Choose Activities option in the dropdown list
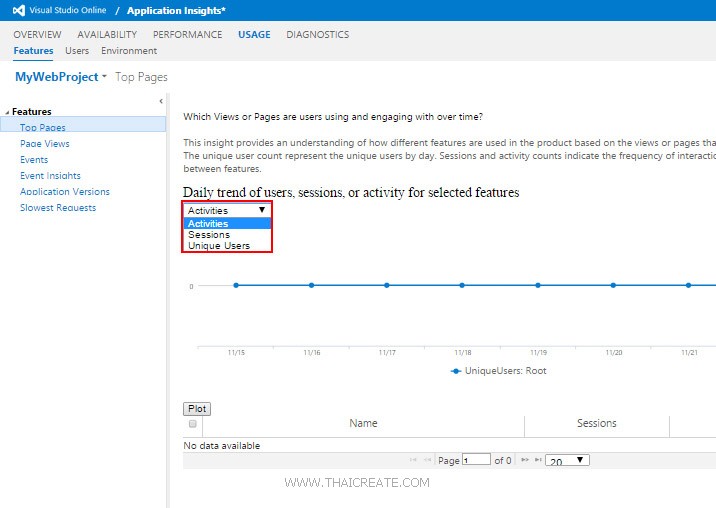This screenshot has width=716, height=508. coord(227,223)
